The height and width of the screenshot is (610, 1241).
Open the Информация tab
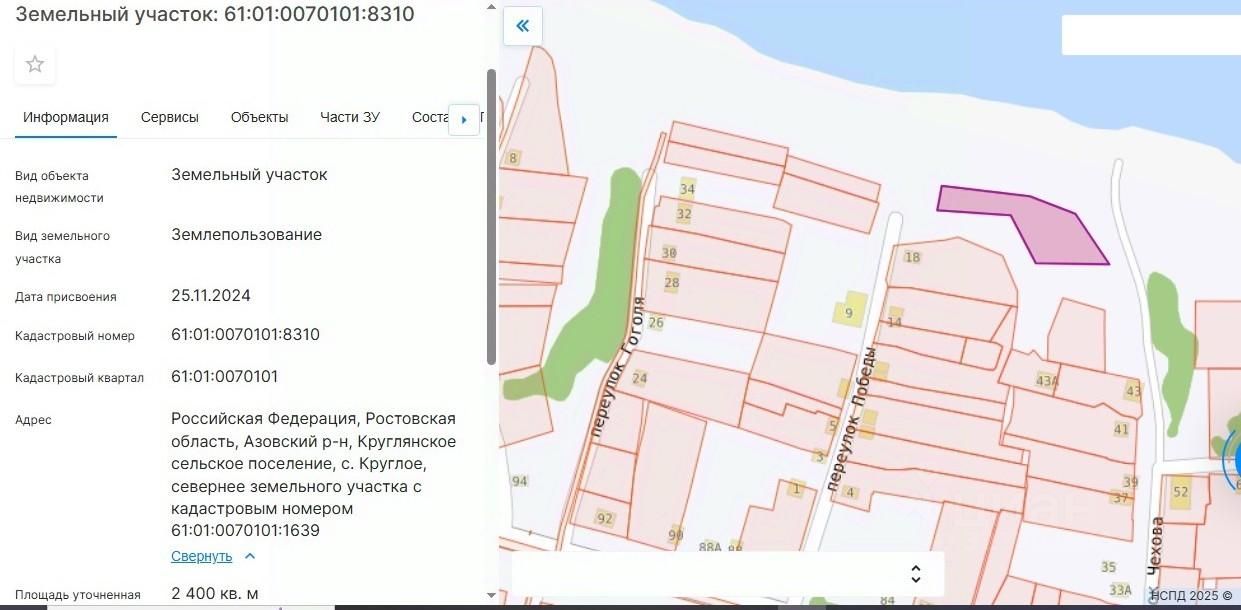click(x=66, y=117)
